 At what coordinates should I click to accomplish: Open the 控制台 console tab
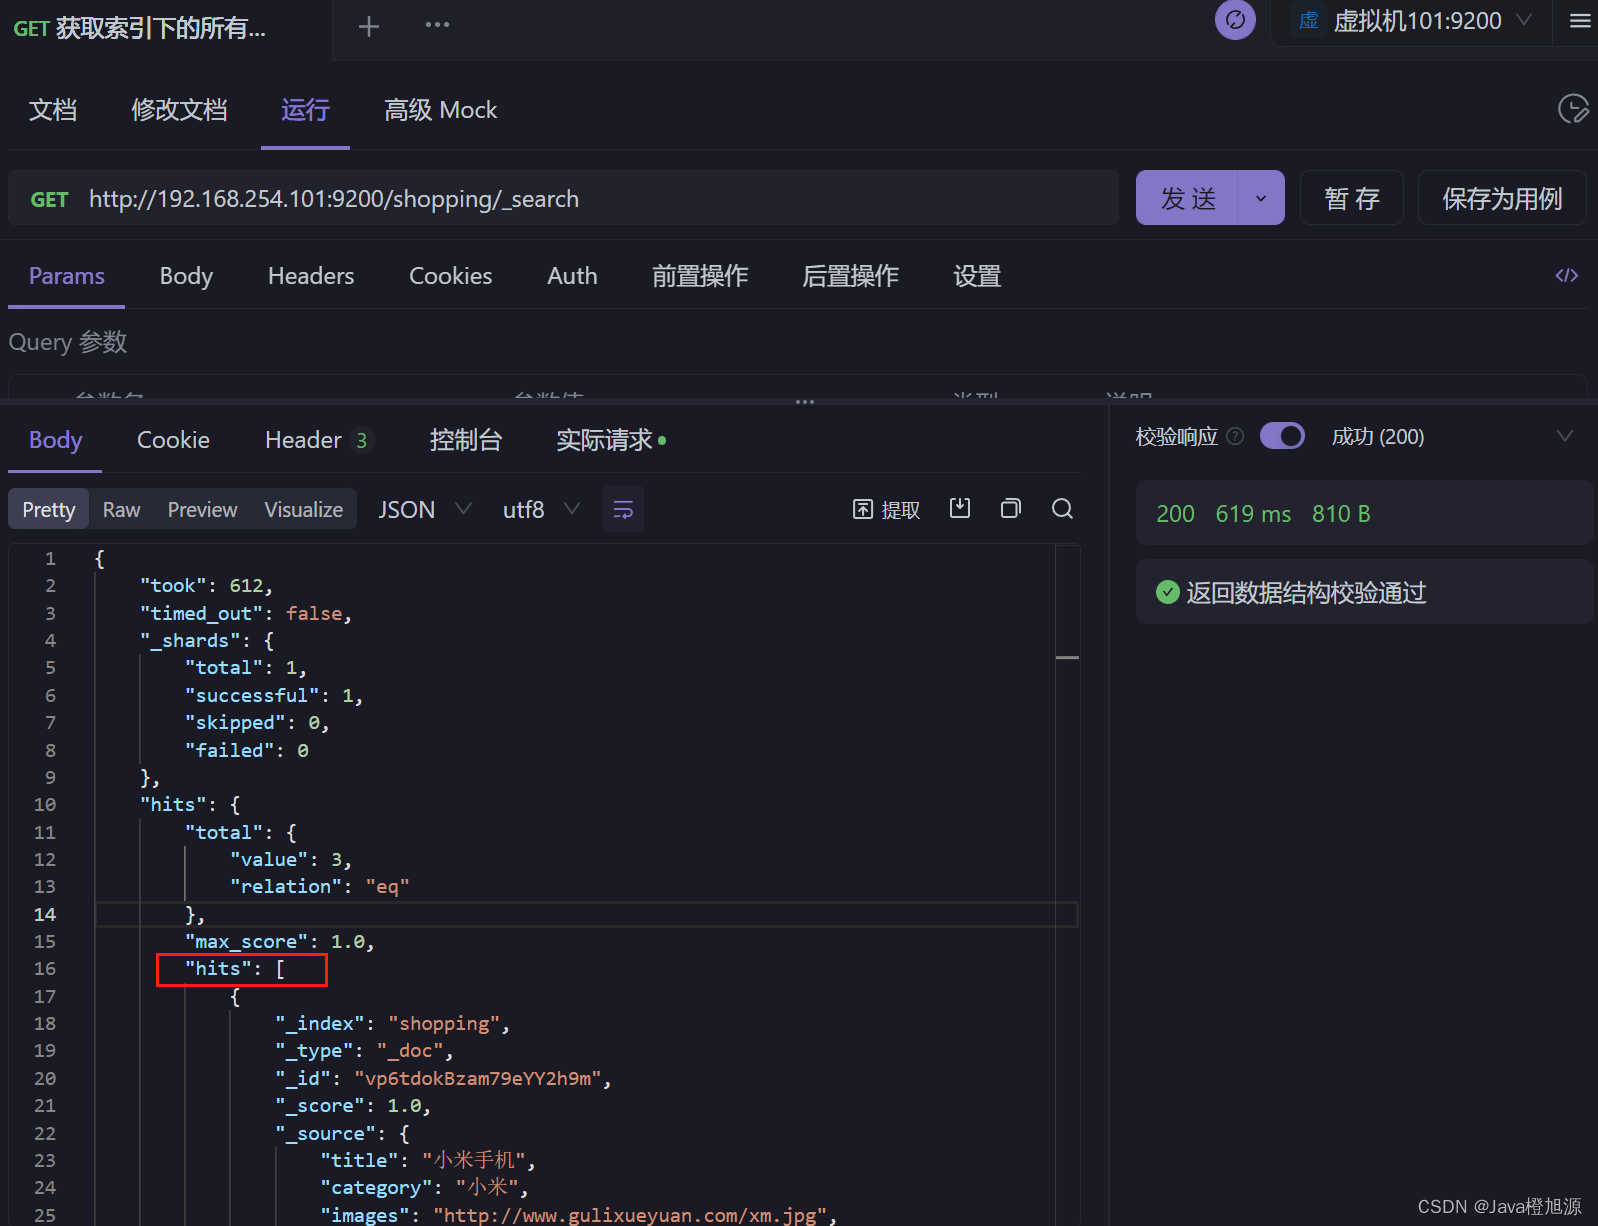pyautogui.click(x=465, y=440)
